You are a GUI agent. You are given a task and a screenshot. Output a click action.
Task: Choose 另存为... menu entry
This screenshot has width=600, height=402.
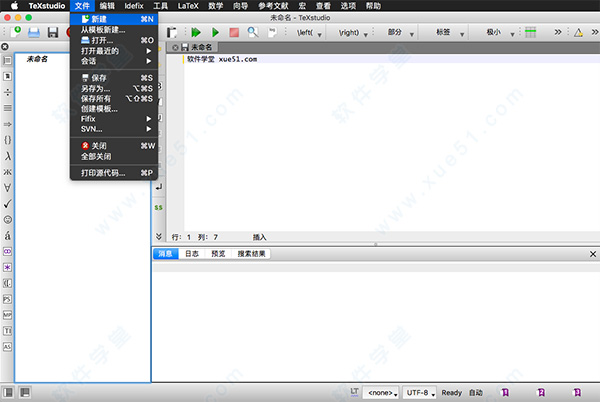[114, 89]
